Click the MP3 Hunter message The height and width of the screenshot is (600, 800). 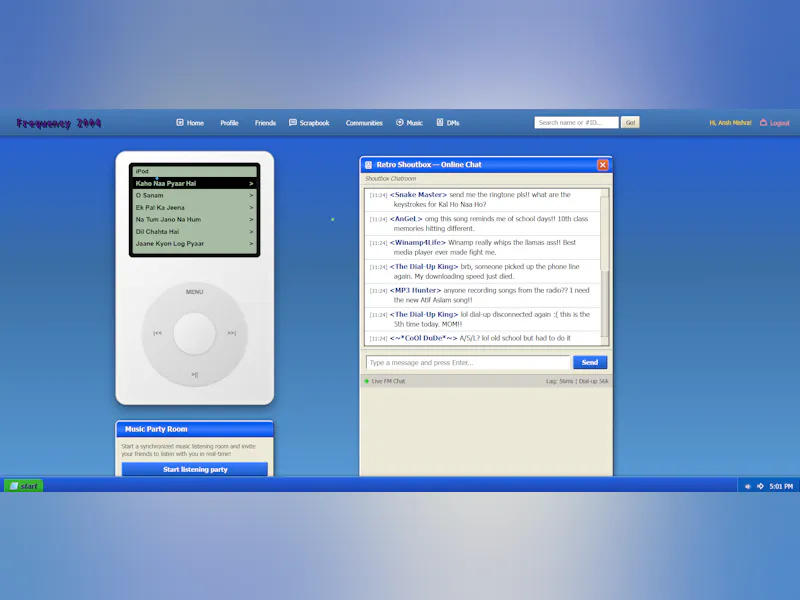click(483, 295)
